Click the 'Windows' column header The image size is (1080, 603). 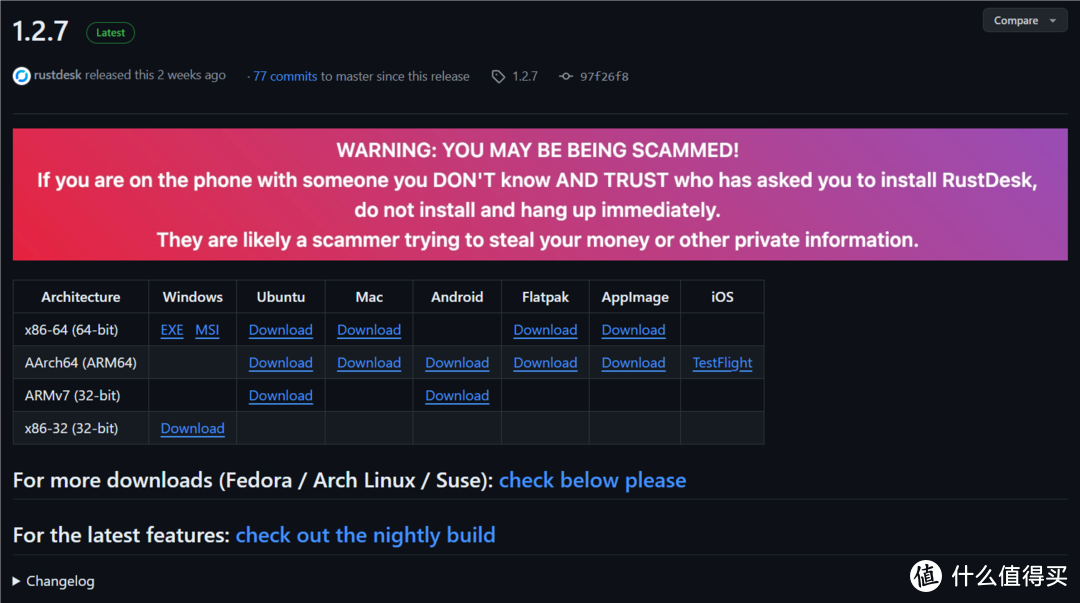(193, 297)
